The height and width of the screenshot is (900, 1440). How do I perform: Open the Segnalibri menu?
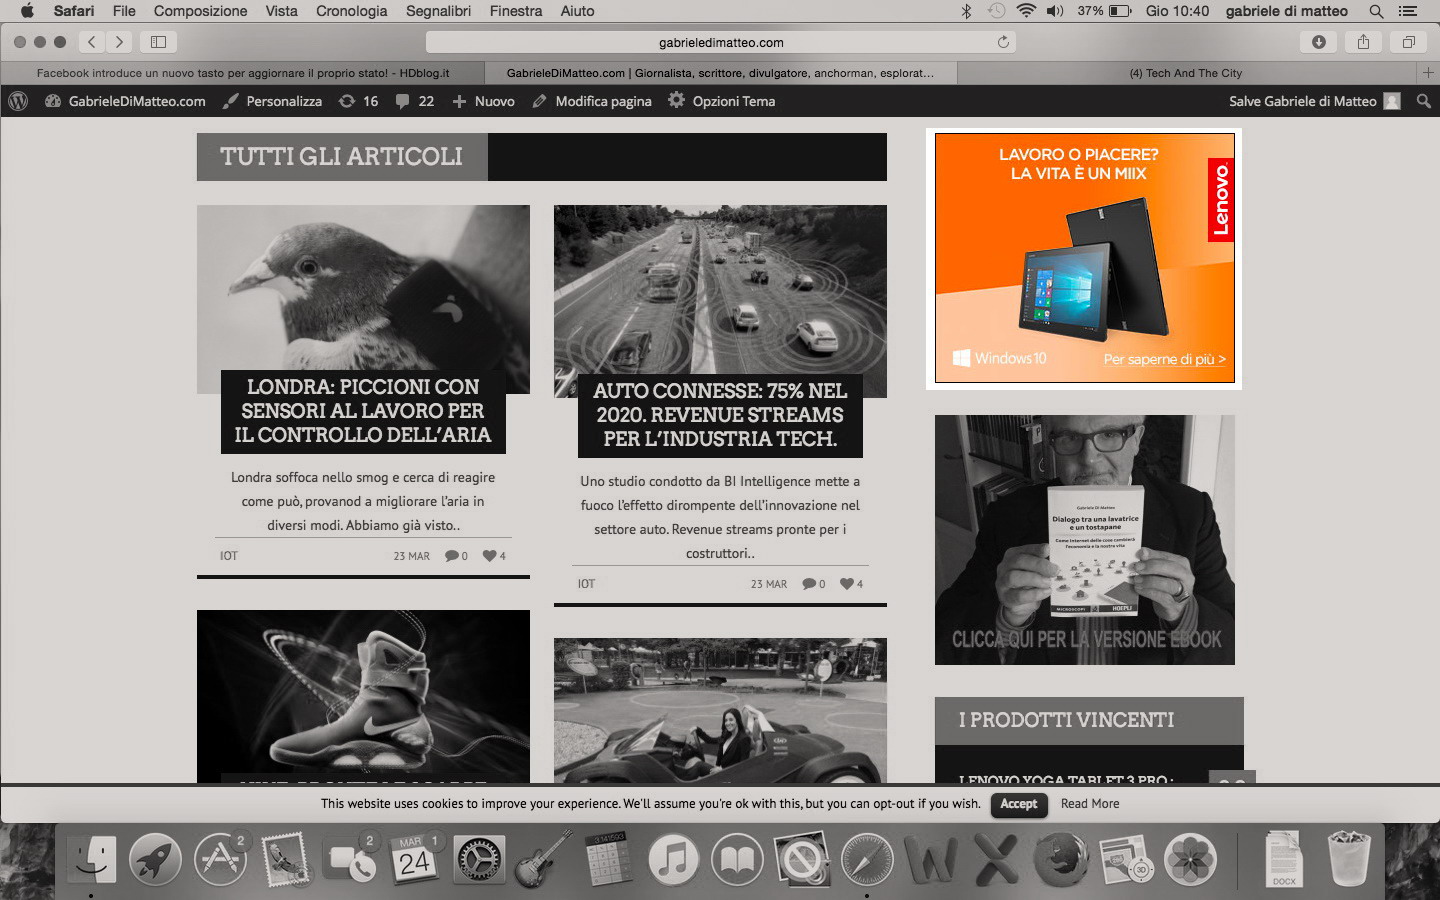point(438,11)
